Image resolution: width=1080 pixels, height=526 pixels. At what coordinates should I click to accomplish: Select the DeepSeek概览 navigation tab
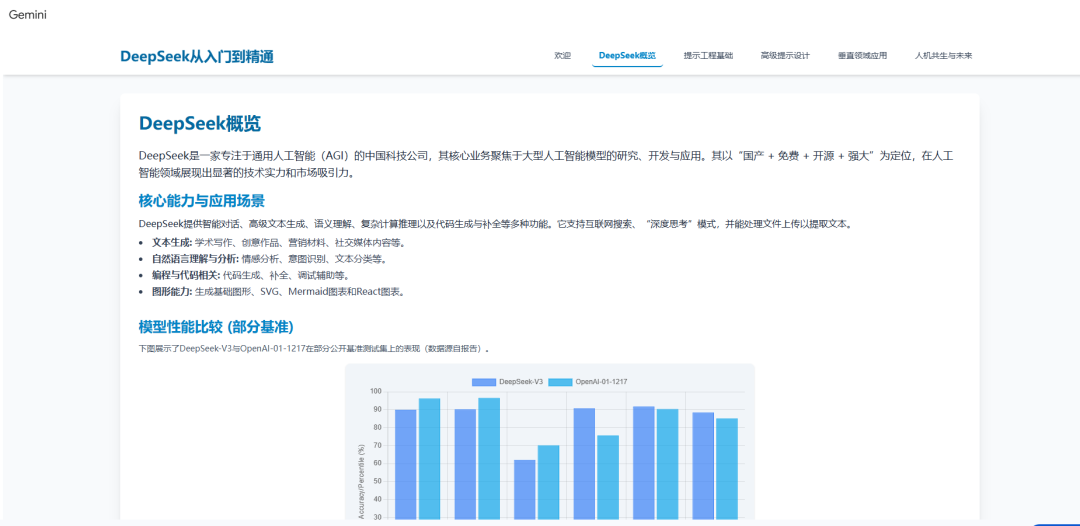coord(627,56)
